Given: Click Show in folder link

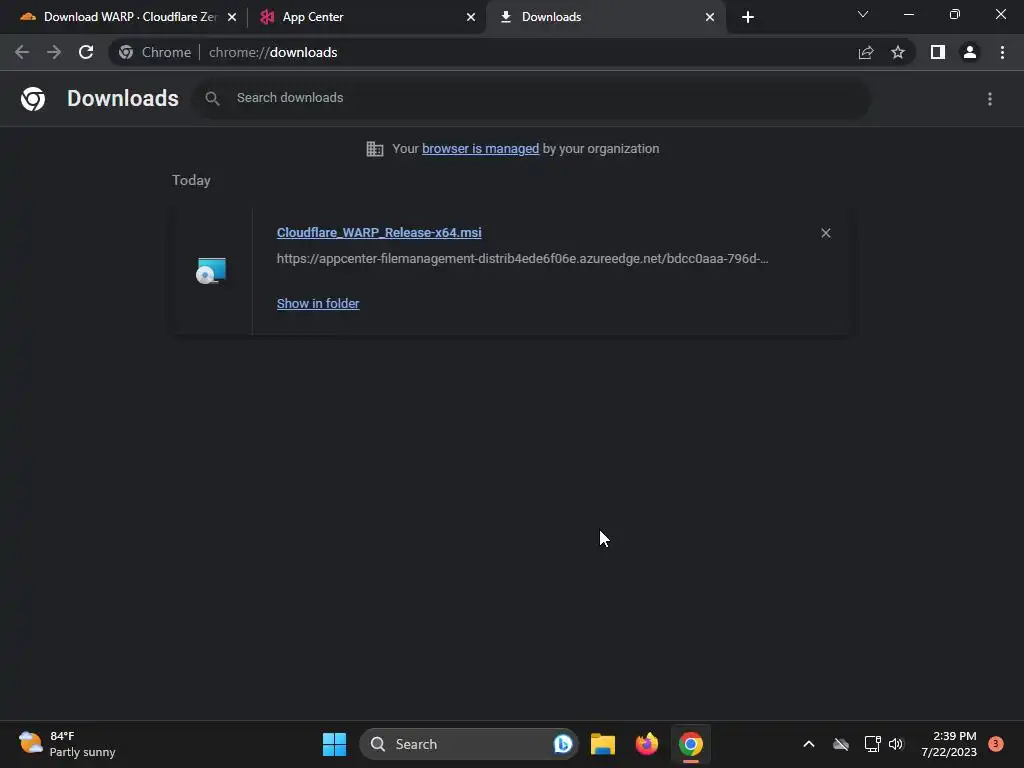Looking at the screenshot, I should [318, 304].
